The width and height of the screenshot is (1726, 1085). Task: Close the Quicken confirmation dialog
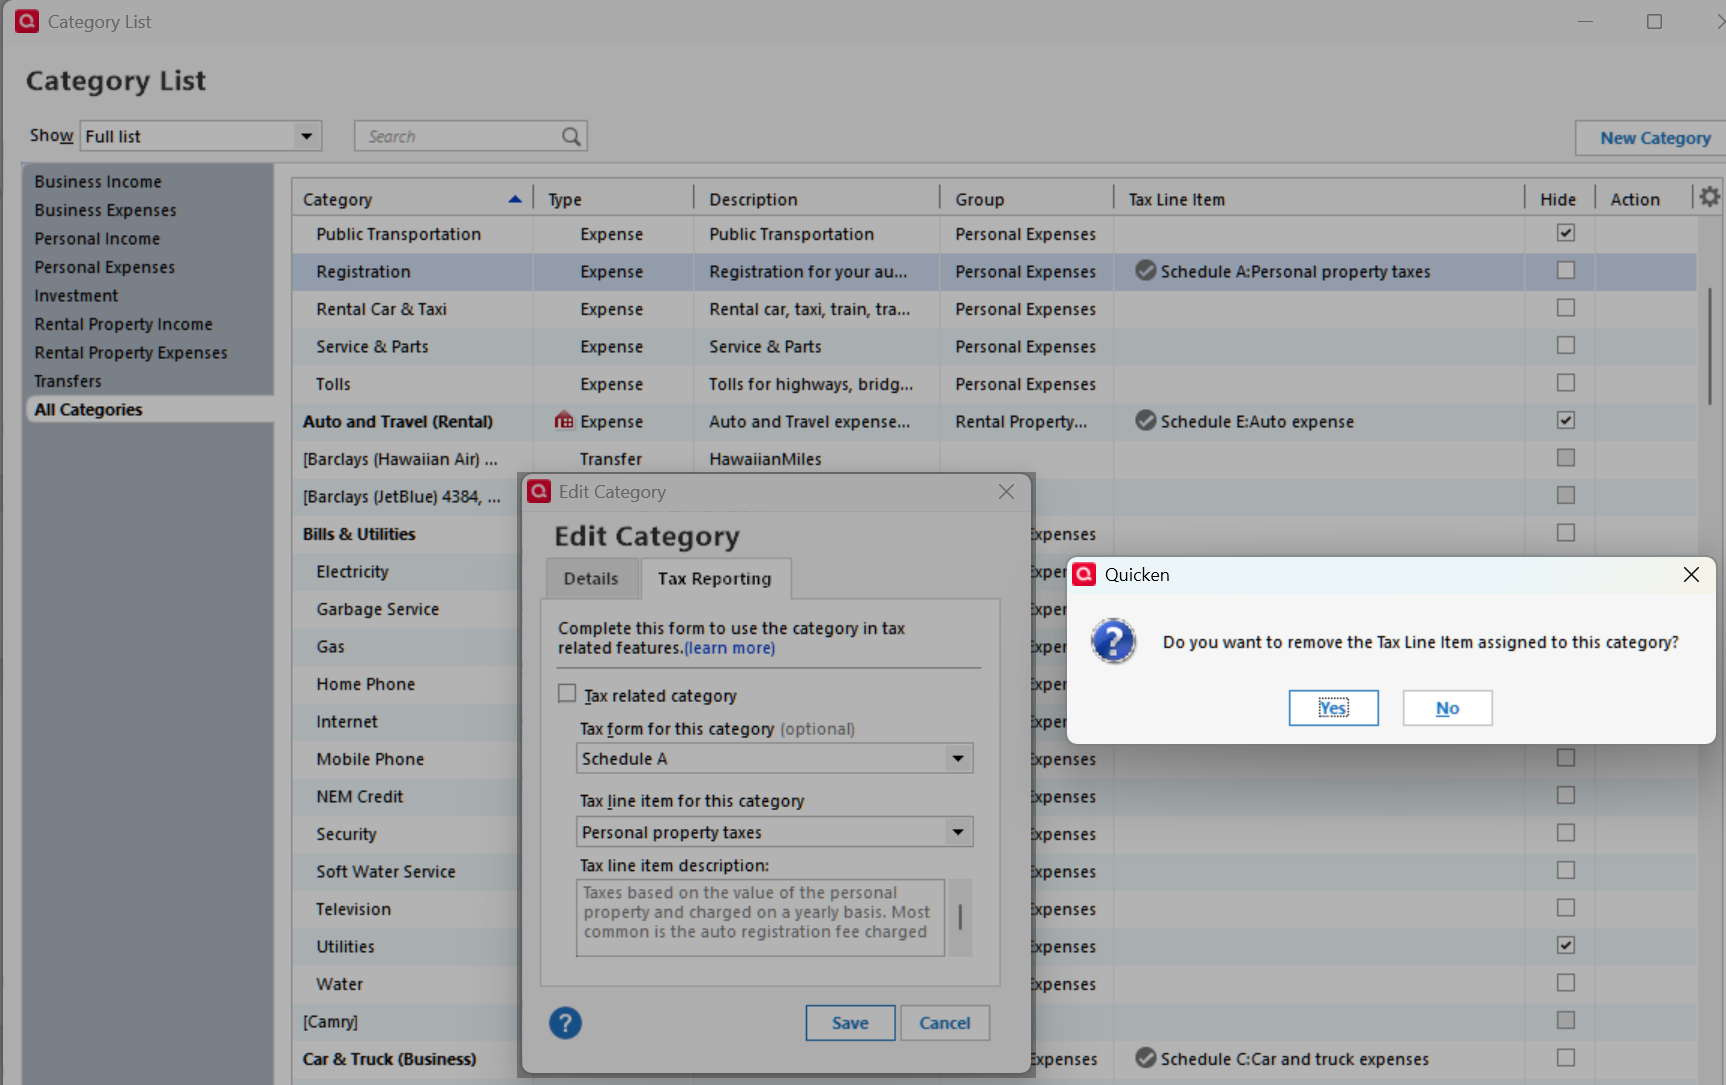tap(1691, 574)
